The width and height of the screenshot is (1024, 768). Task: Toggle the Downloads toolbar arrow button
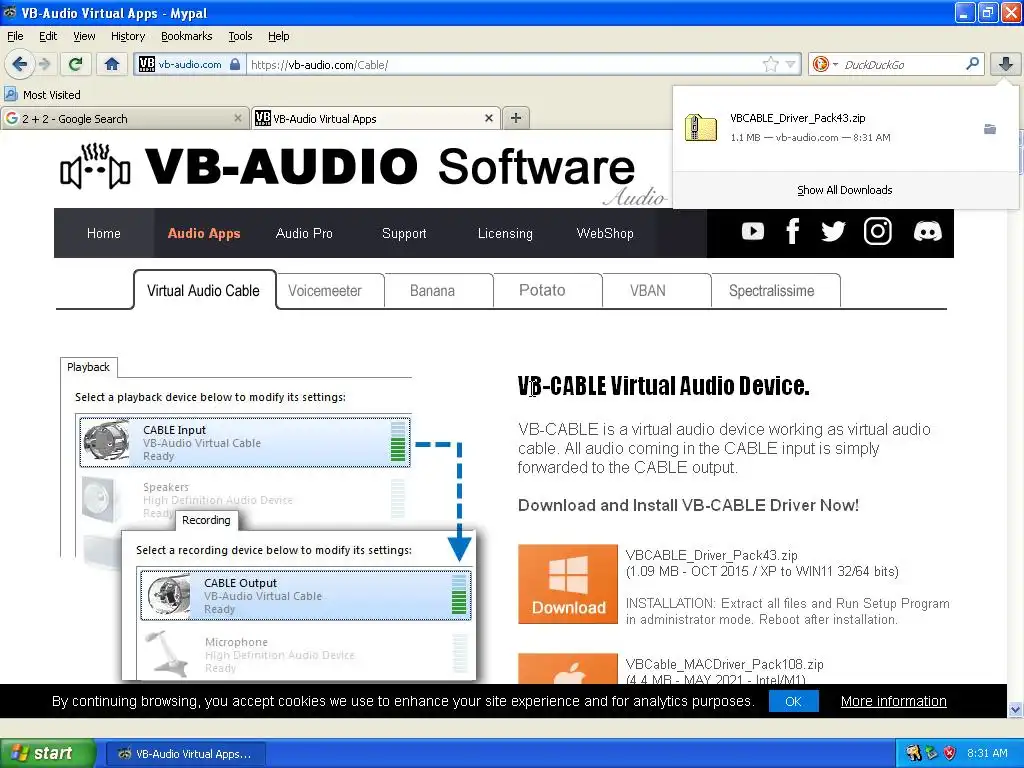pos(1006,64)
